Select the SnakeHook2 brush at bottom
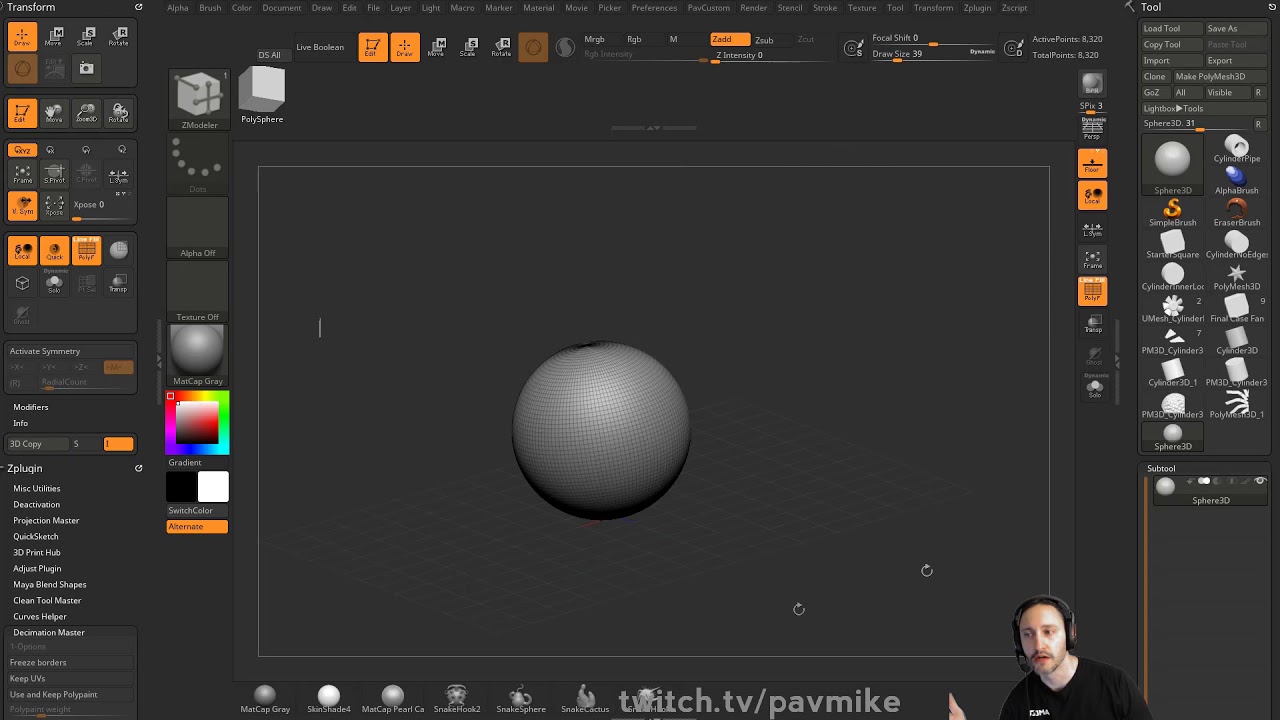 457,699
